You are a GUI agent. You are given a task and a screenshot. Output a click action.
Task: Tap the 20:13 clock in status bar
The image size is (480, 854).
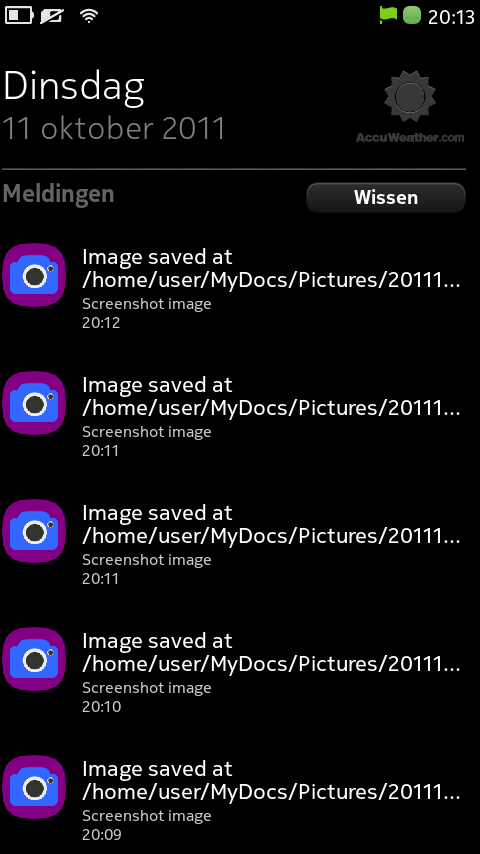point(451,17)
